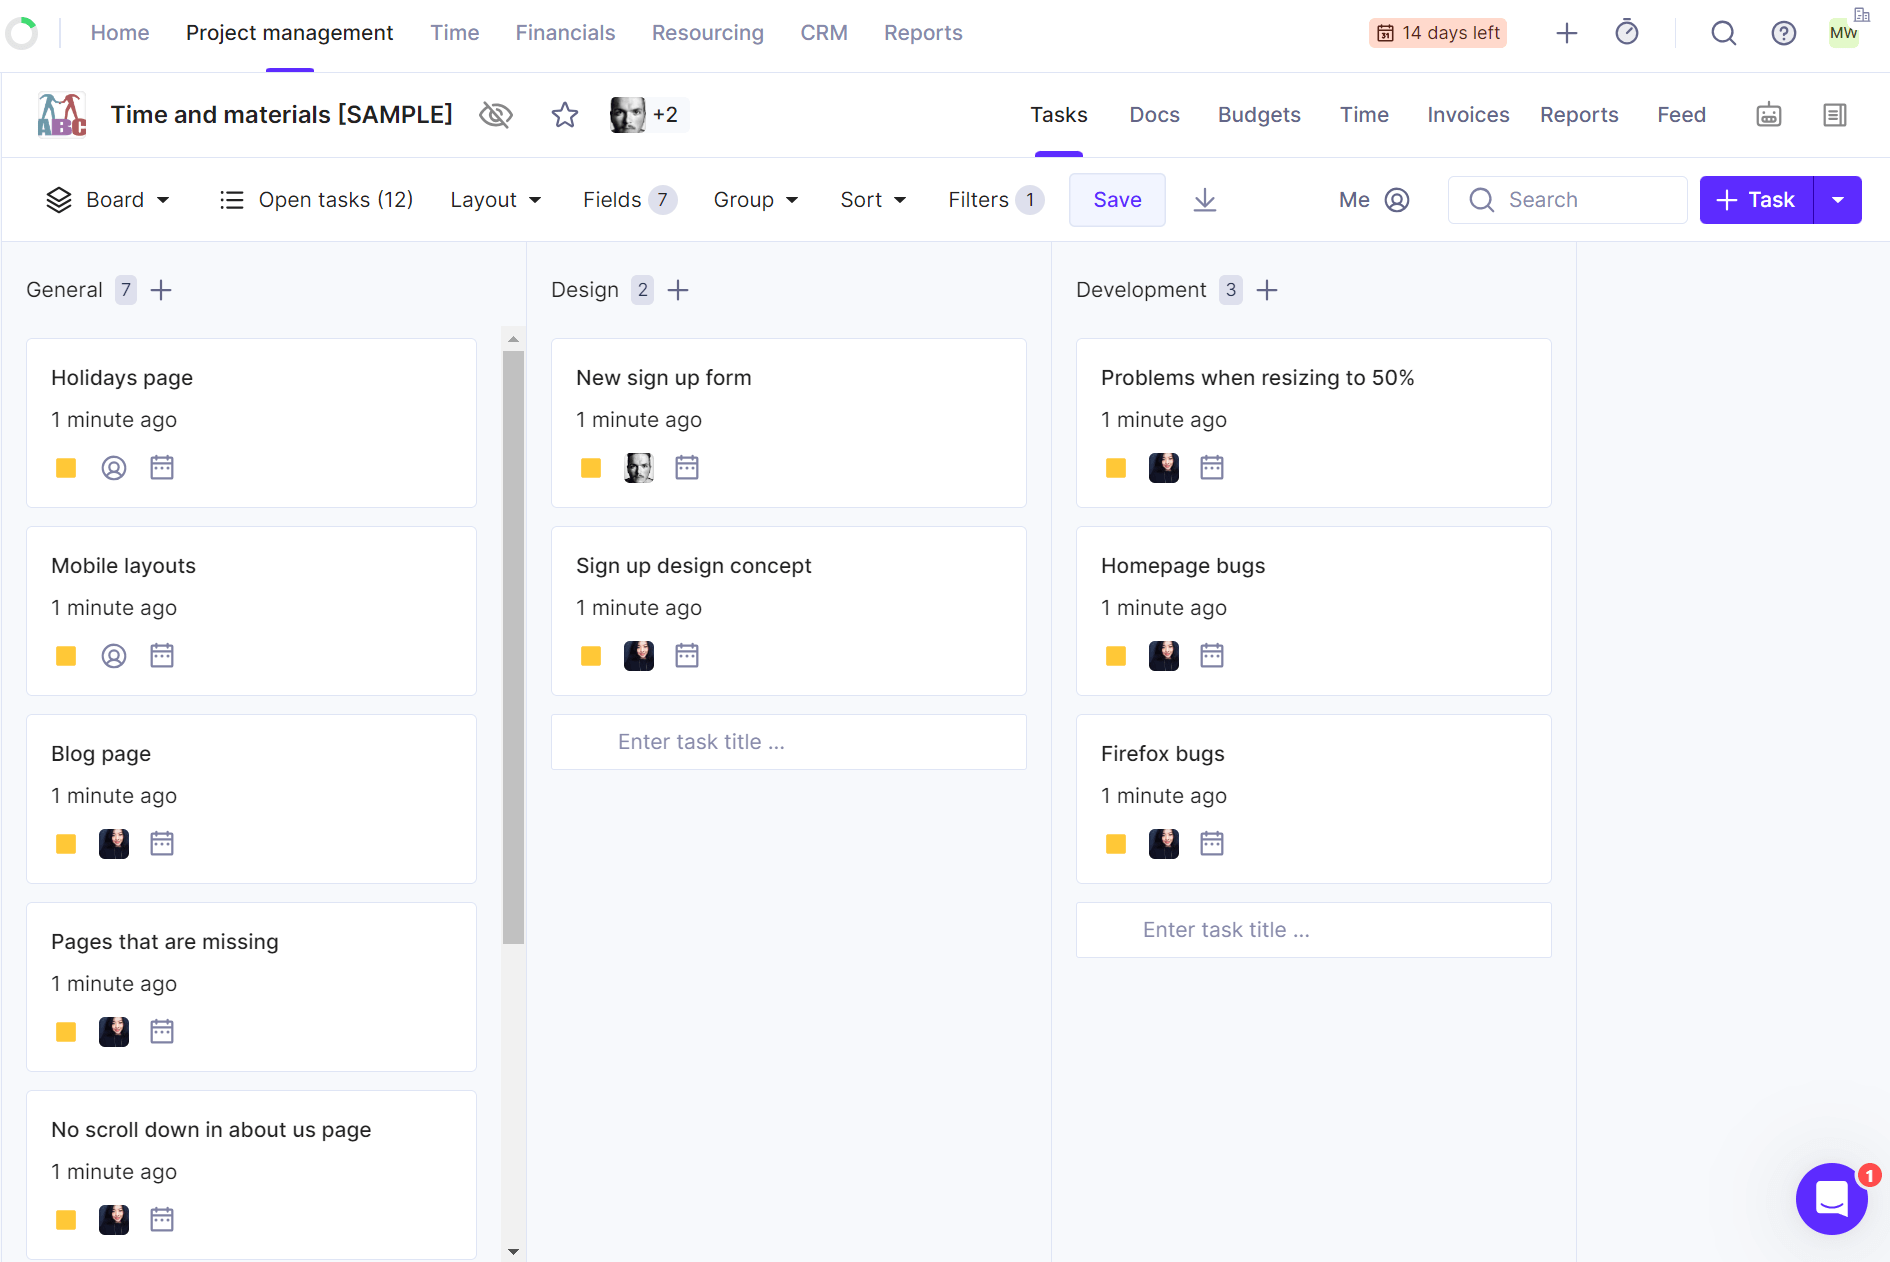Viewport: 1890px width, 1262px height.
Task: Click the timer stopwatch icon in top bar
Action: (x=1627, y=33)
